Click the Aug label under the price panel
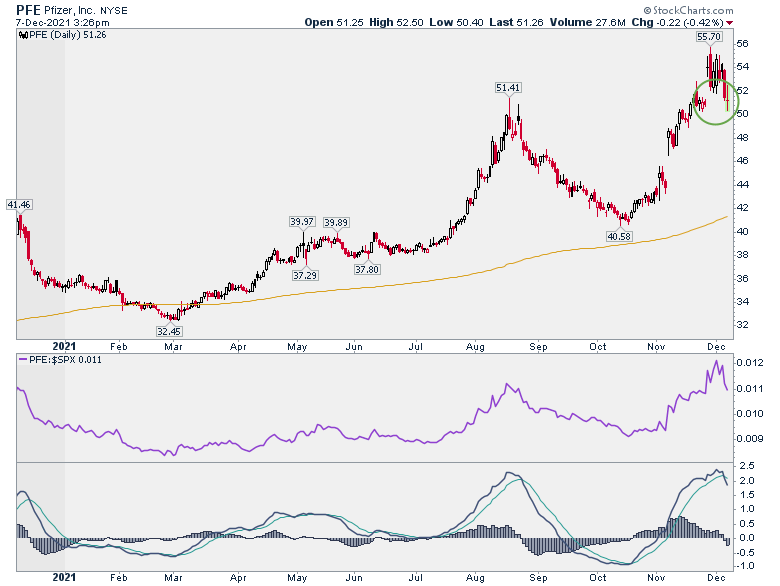This screenshot has width=780, height=586. [x=475, y=347]
